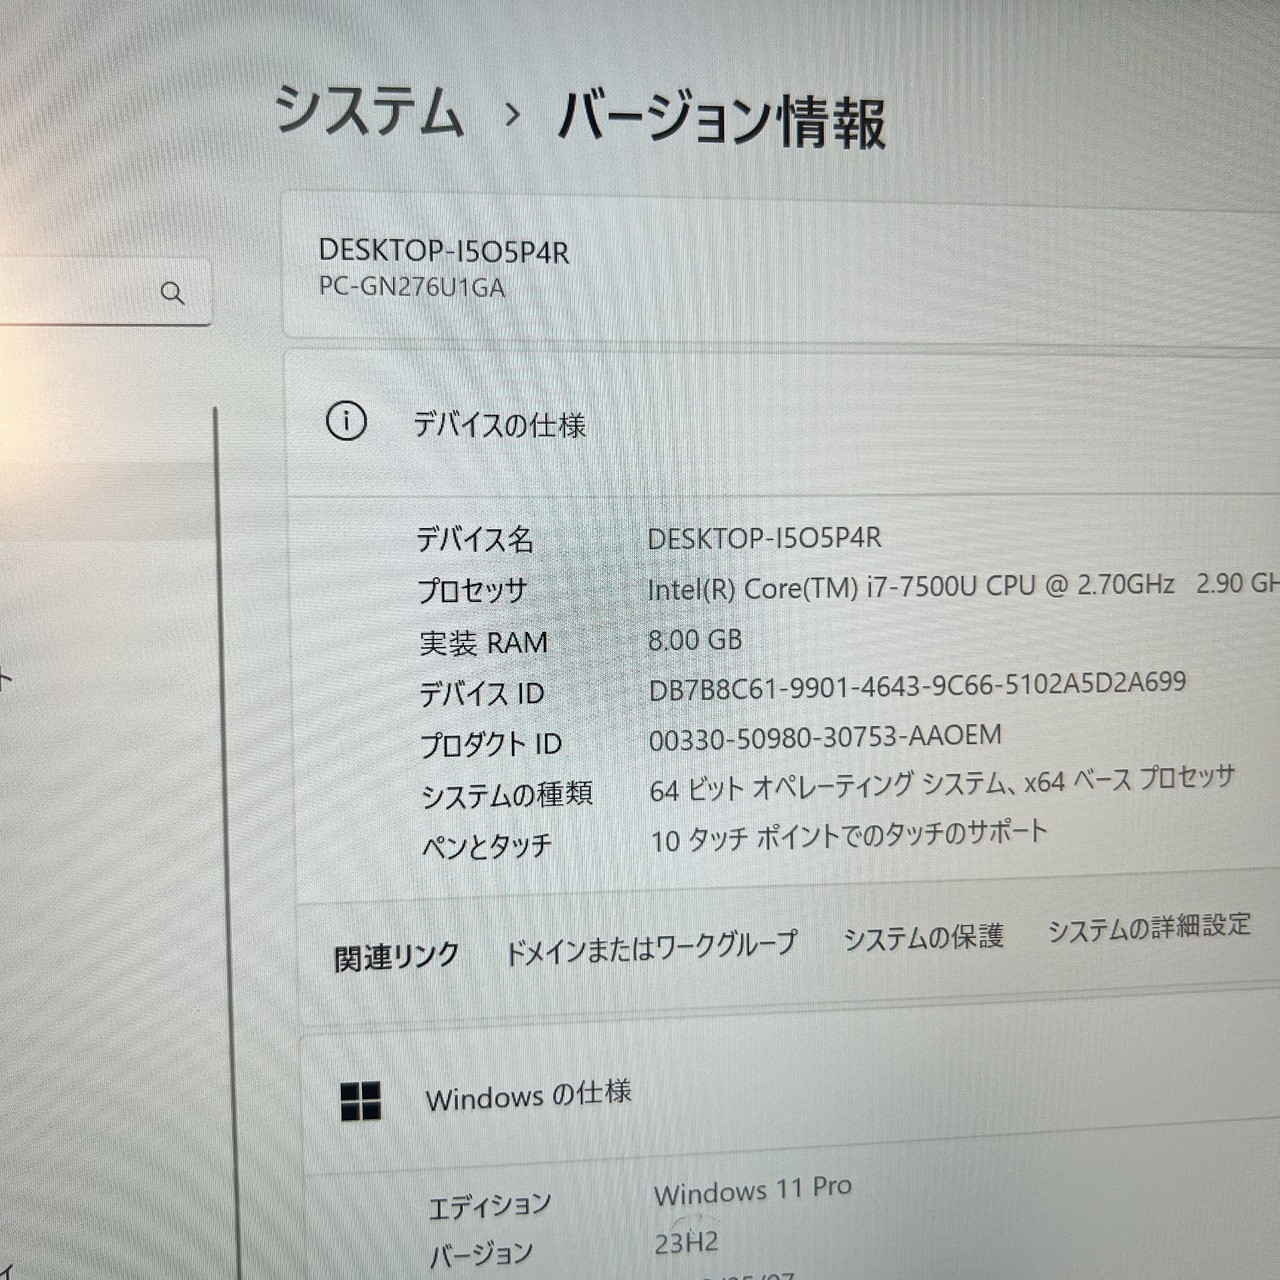This screenshot has height=1280, width=1280.
Task: Click the Windows logo icon beside Windows の仕様
Action: (x=360, y=1100)
